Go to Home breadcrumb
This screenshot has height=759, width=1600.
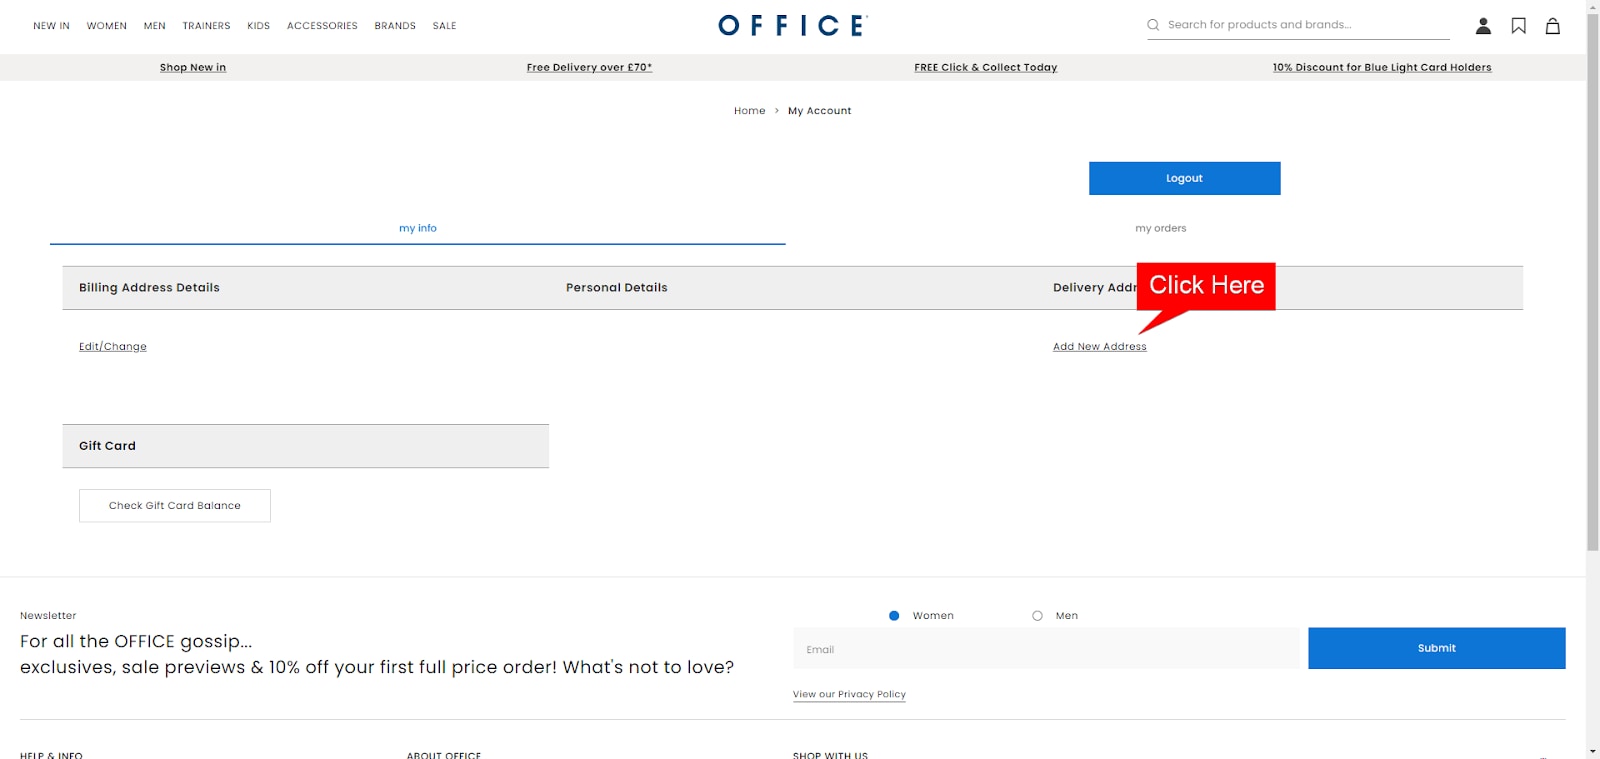(750, 111)
